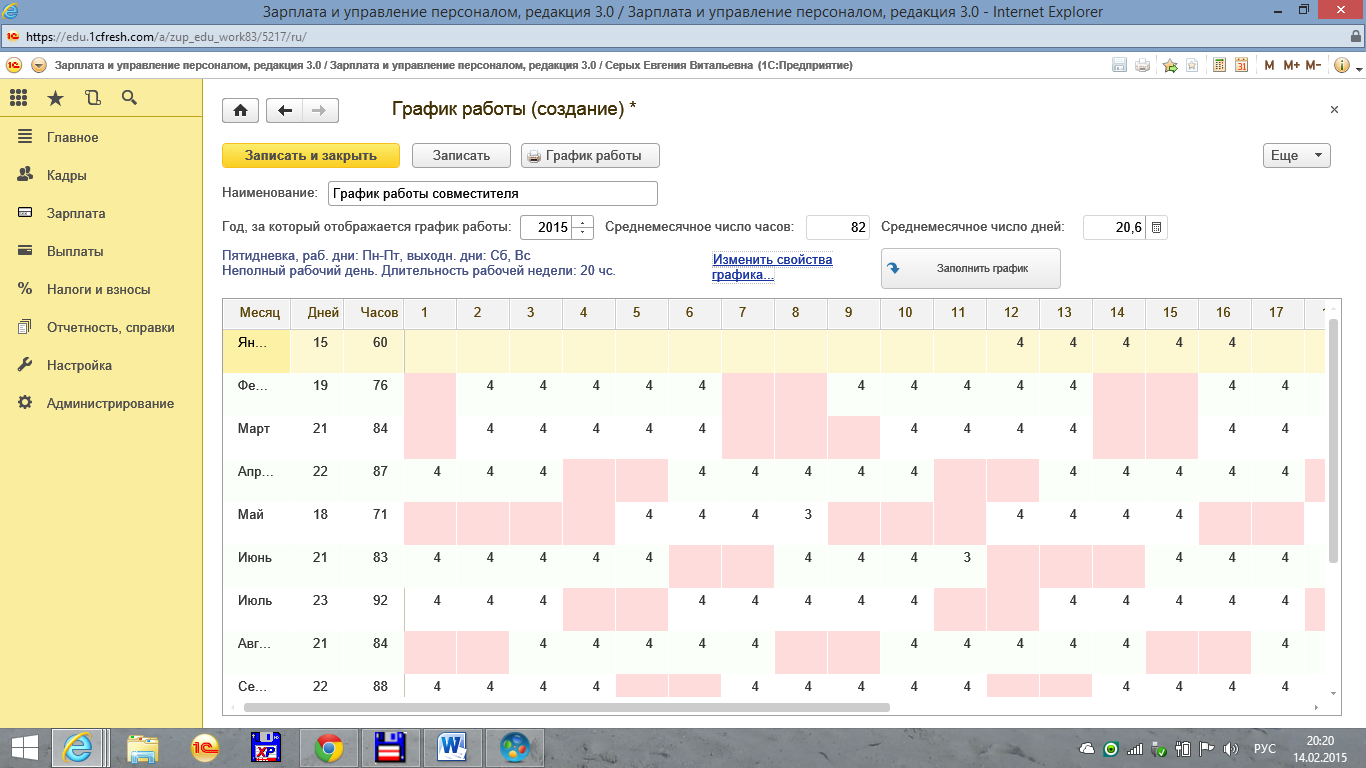Increase year with stepper up arrow

point(584,222)
